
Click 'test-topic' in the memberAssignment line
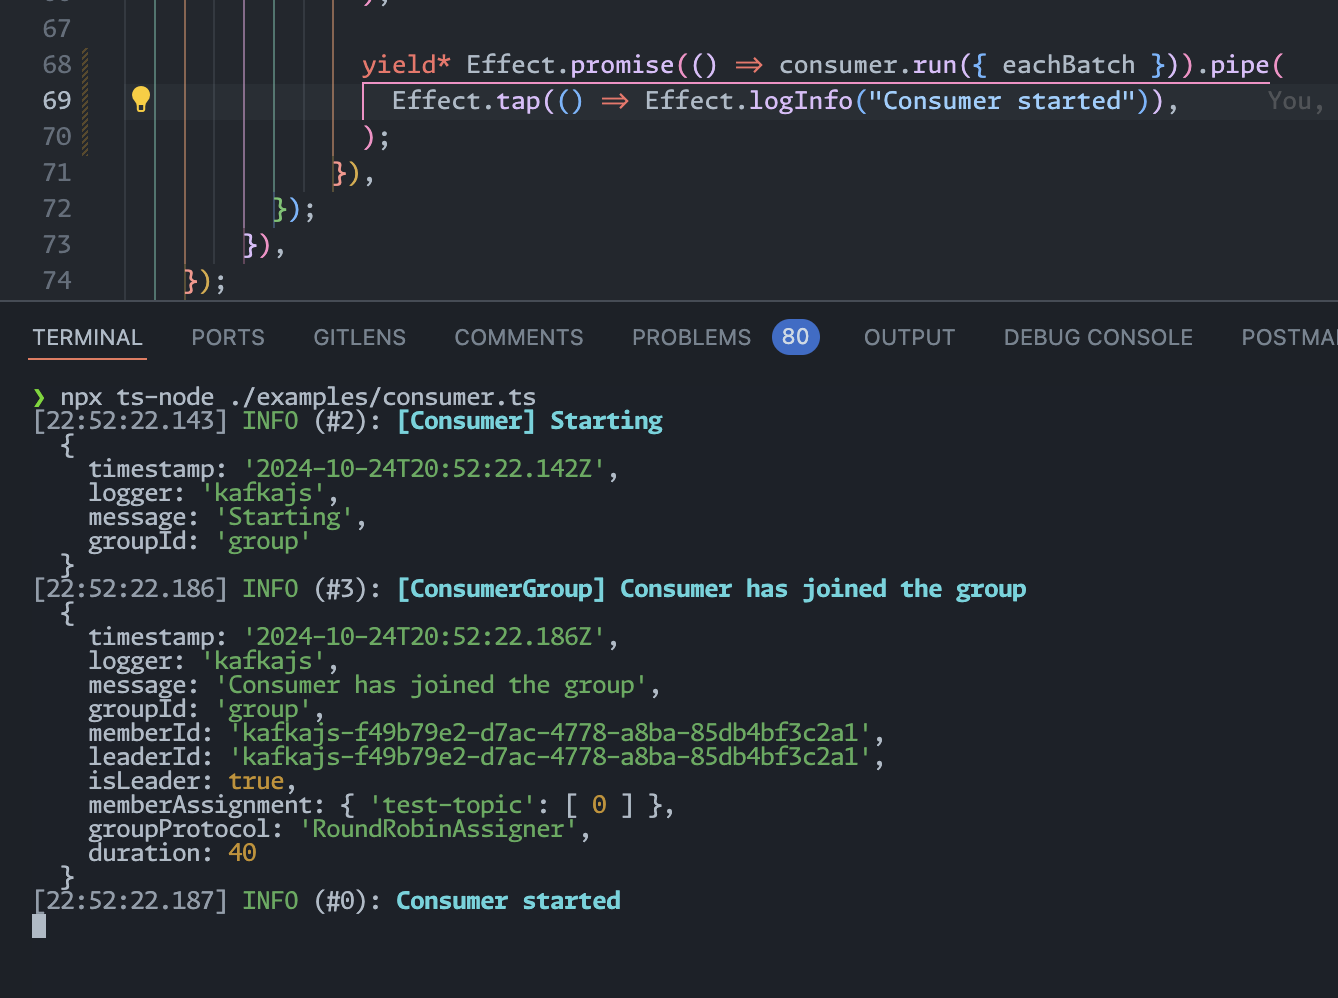453,805
